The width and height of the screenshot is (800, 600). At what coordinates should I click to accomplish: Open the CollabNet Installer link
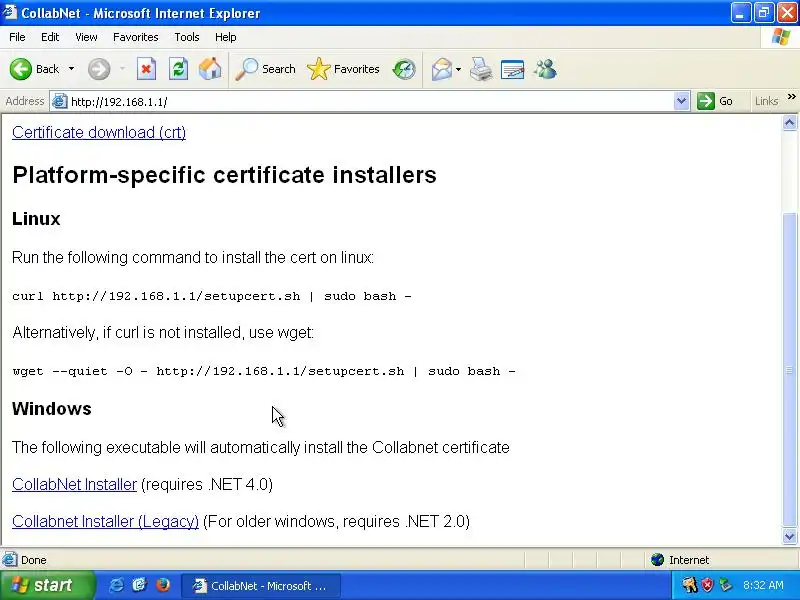pos(74,484)
